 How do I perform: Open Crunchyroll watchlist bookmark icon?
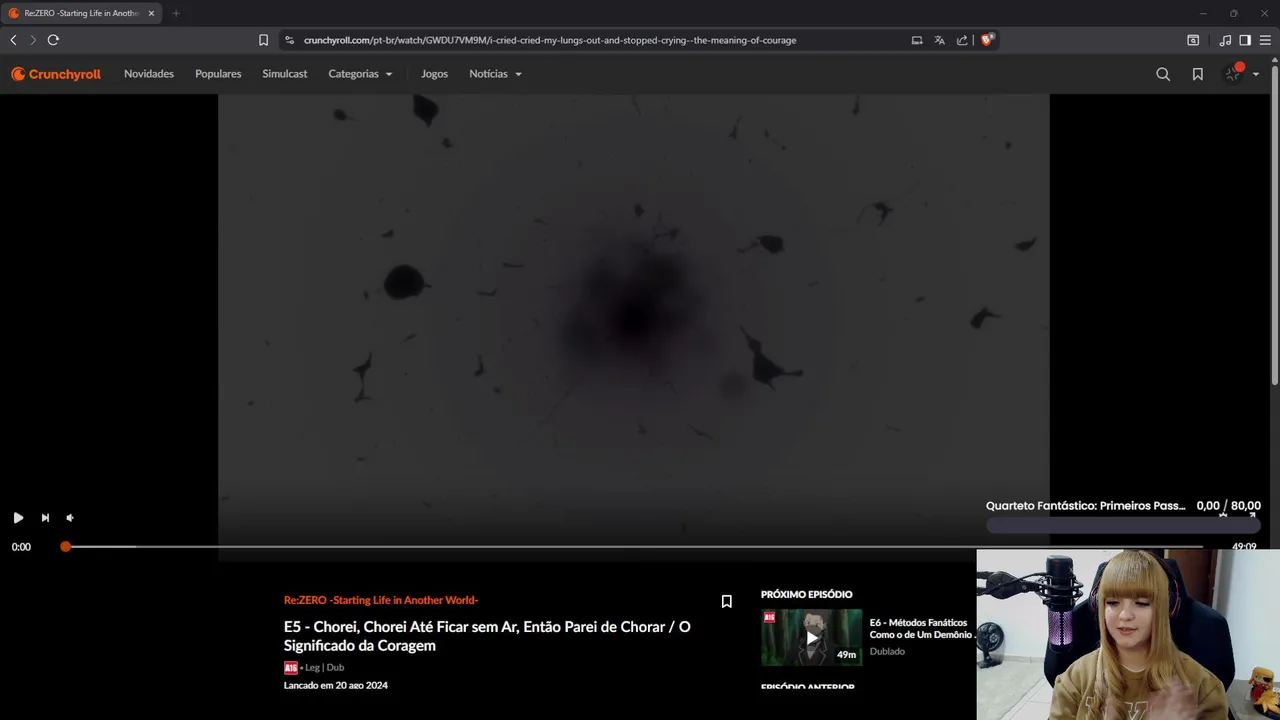coord(1197,74)
